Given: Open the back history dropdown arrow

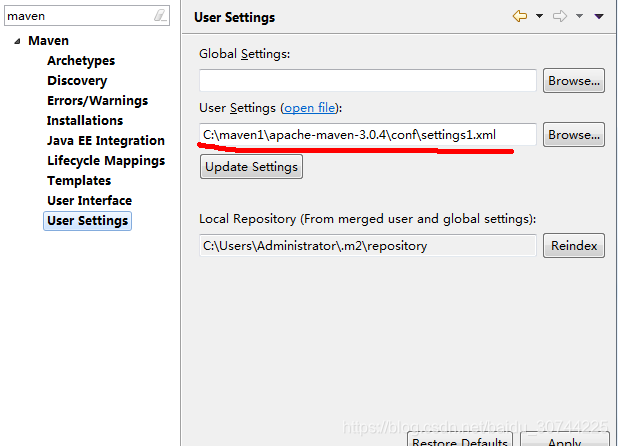Looking at the screenshot, I should [x=539, y=16].
